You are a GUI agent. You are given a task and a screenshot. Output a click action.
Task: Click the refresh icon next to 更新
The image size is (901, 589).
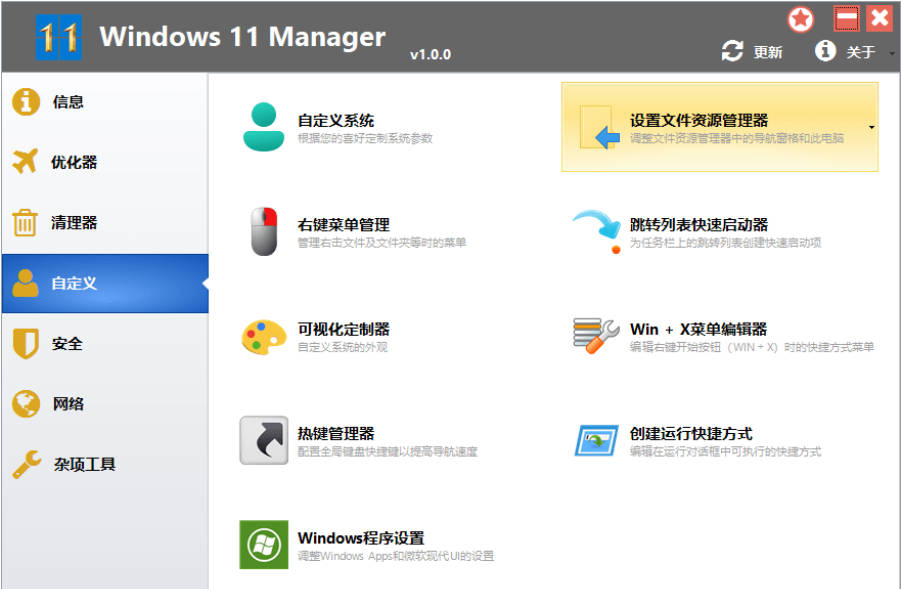733,49
